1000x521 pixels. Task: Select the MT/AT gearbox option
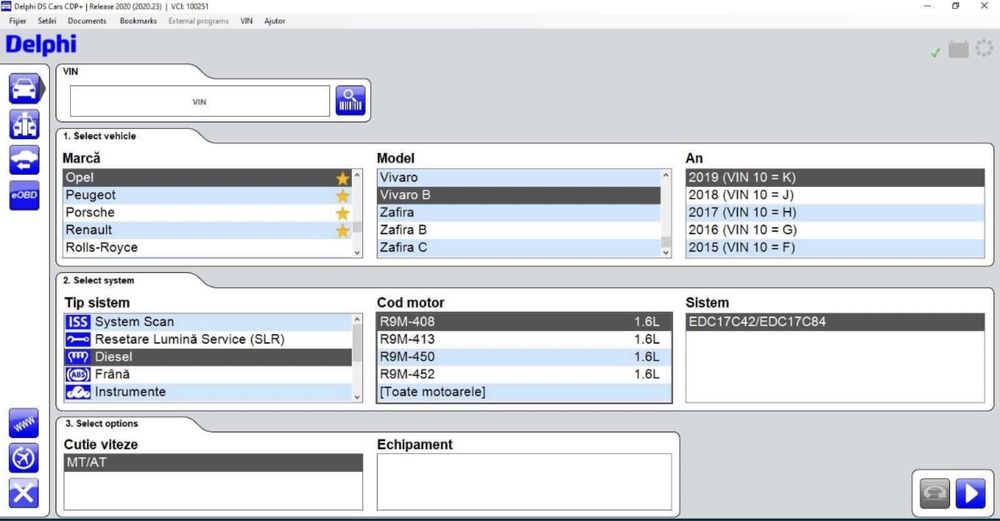[x=213, y=462]
